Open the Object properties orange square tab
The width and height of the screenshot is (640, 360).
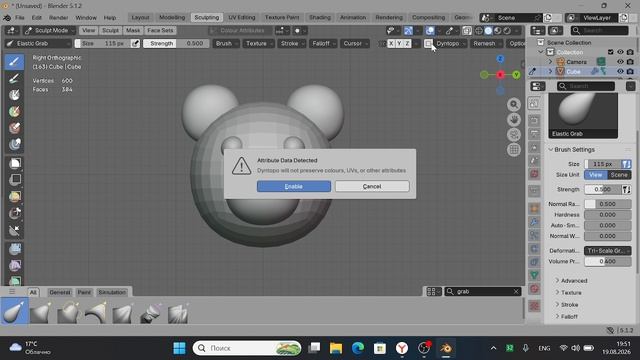534,209
